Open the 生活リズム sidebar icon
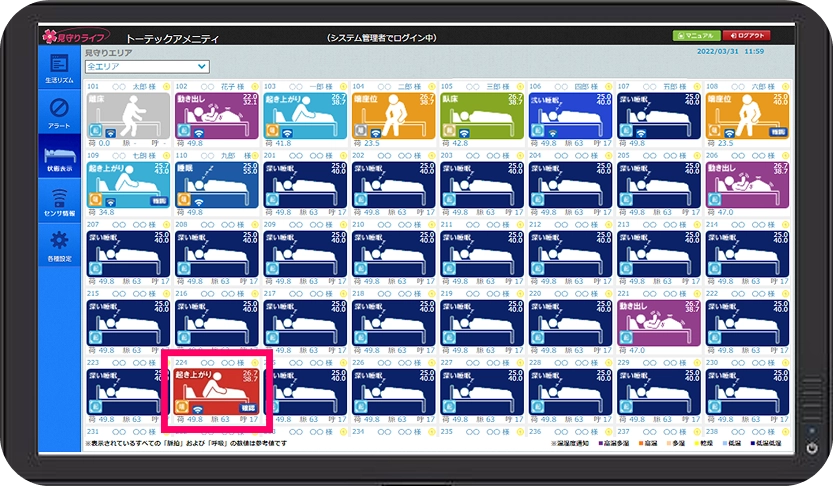The height and width of the screenshot is (487, 834). (x=58, y=67)
